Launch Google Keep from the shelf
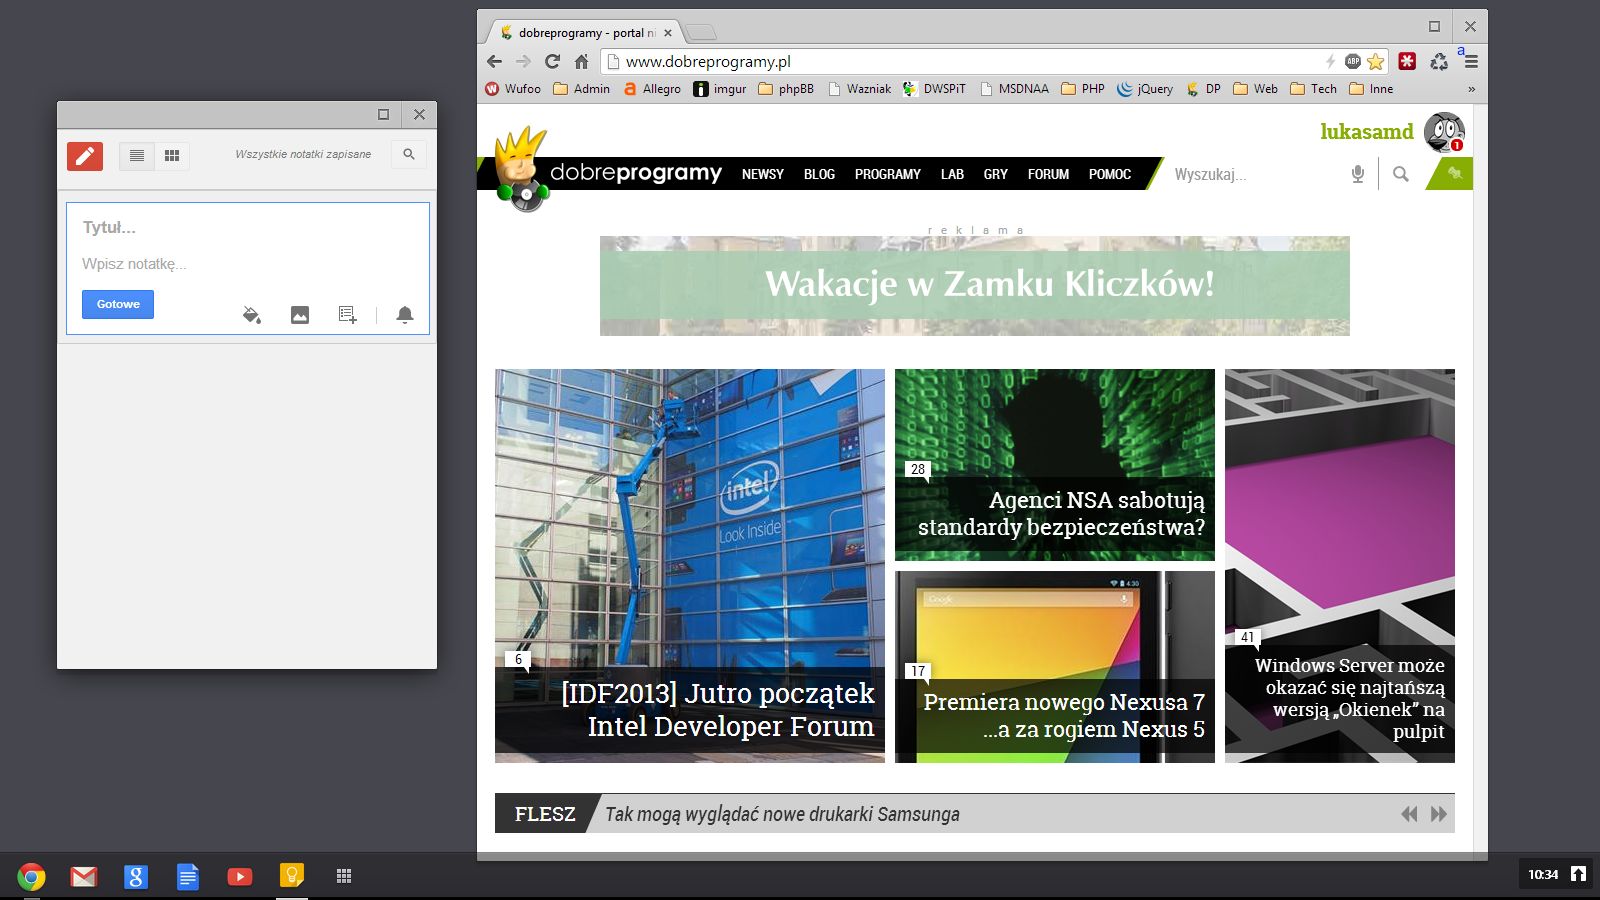Viewport: 1600px width, 900px height. pos(291,876)
